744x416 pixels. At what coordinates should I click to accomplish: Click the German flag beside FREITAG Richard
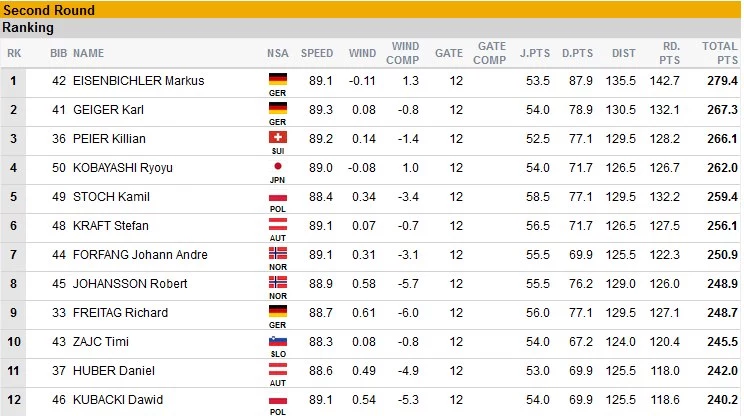278,311
